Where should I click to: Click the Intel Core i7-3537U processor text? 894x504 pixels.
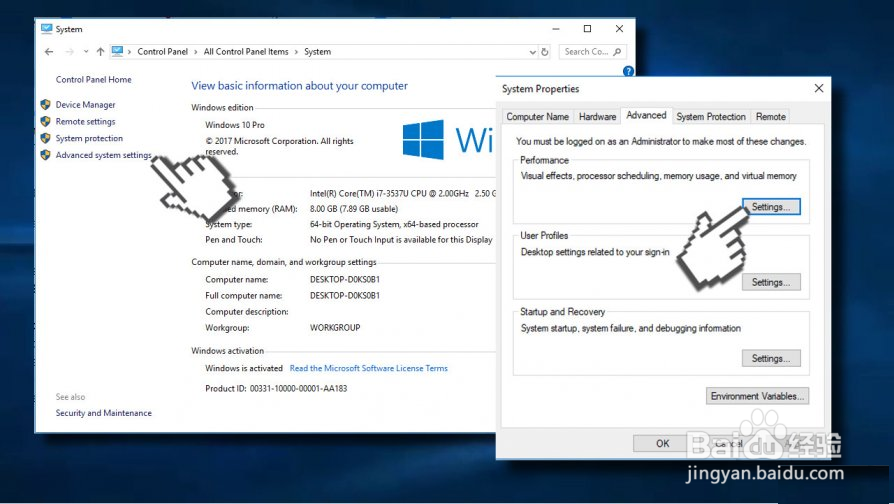pyautogui.click(x=403, y=194)
